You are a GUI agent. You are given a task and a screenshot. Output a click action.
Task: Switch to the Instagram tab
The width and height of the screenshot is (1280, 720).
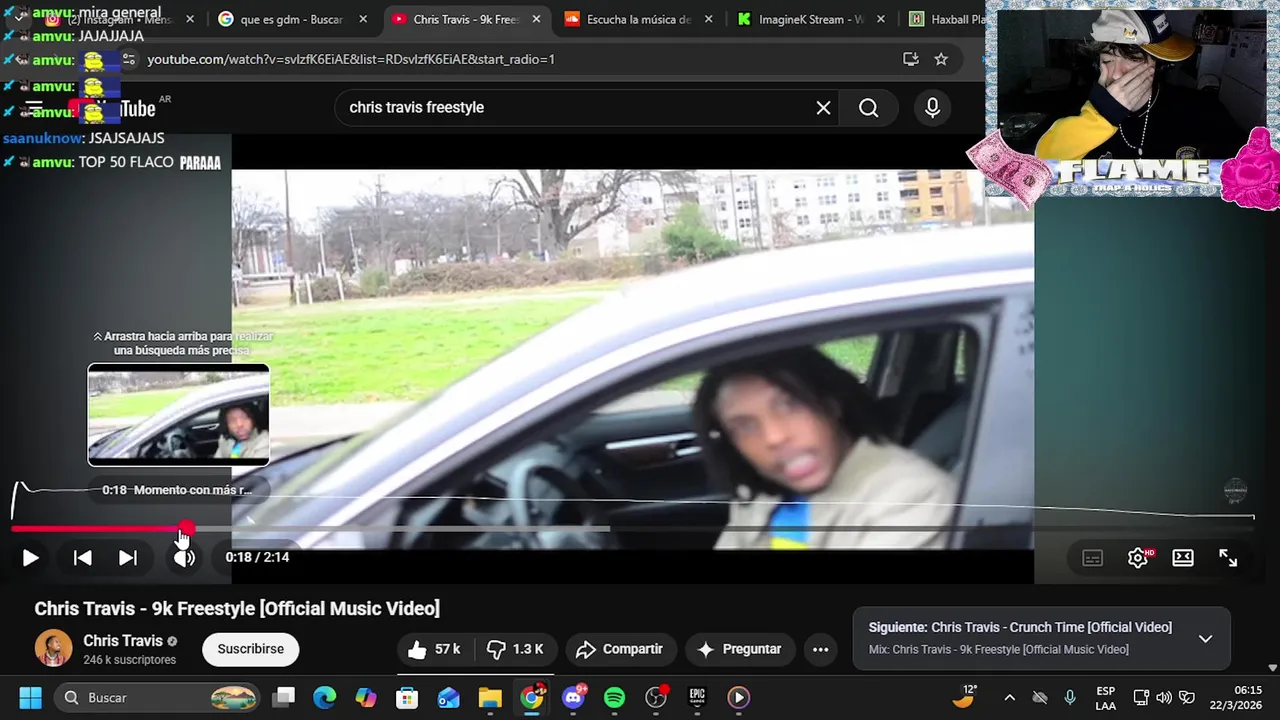tap(118, 19)
